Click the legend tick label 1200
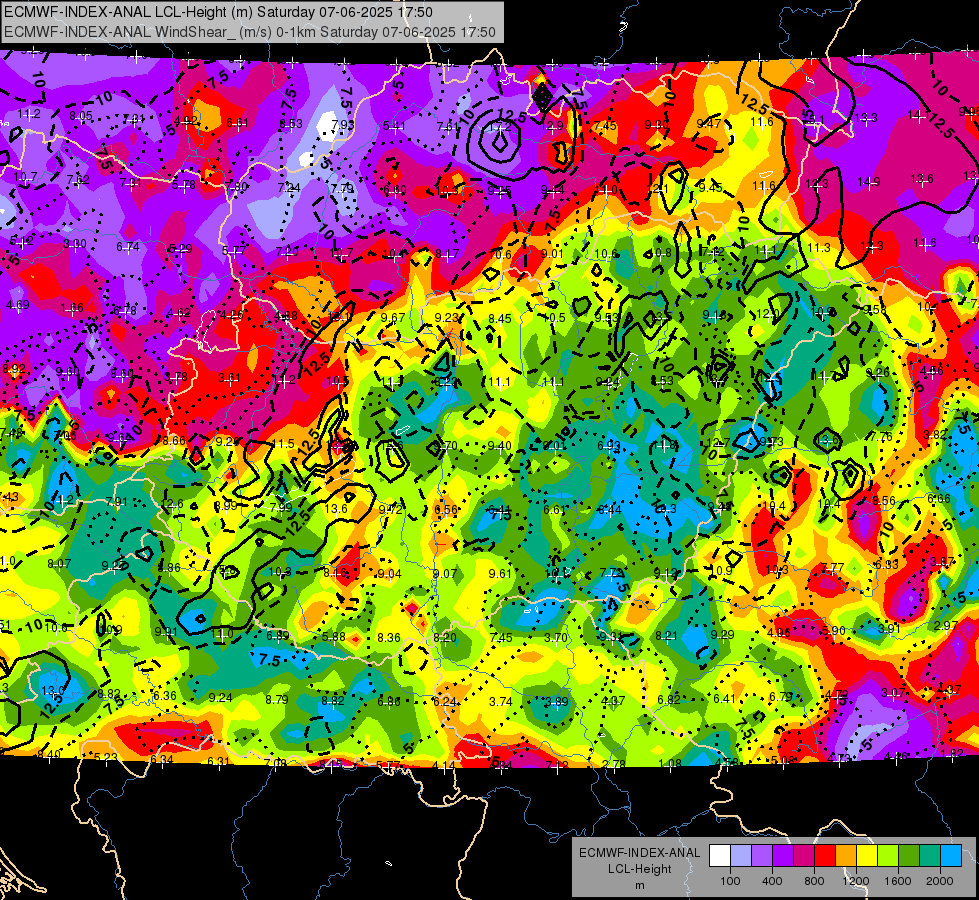The height and width of the screenshot is (900, 979). 856,881
